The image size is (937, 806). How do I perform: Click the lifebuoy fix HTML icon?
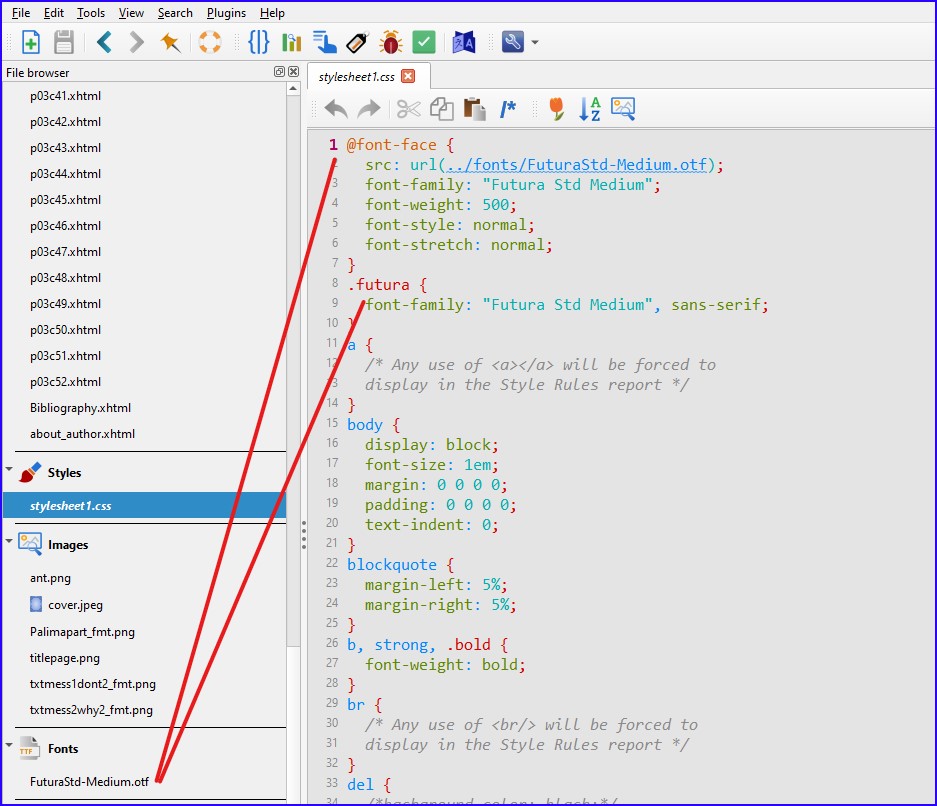coord(210,42)
